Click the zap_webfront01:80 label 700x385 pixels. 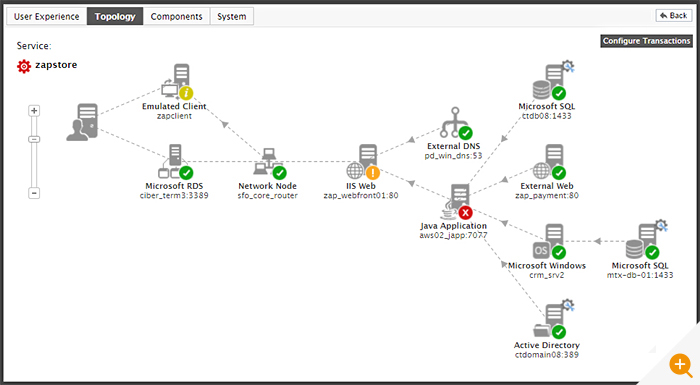coord(361,196)
